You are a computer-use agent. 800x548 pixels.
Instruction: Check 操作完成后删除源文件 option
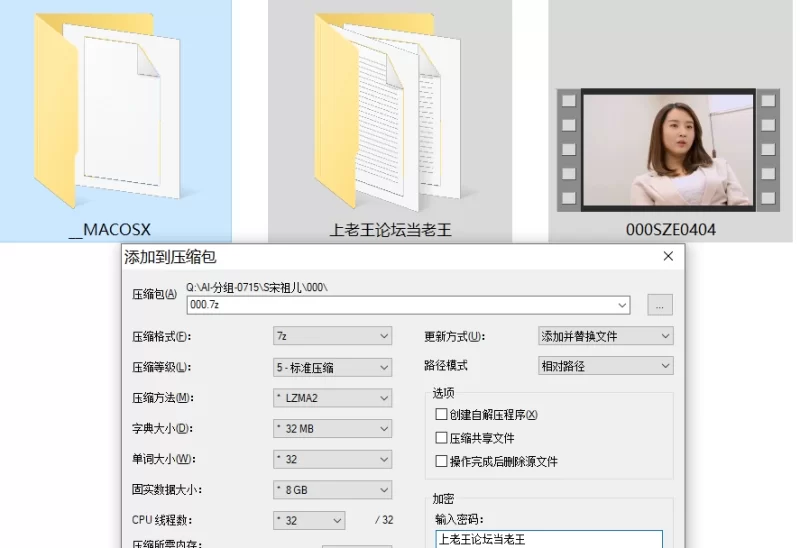(441, 462)
